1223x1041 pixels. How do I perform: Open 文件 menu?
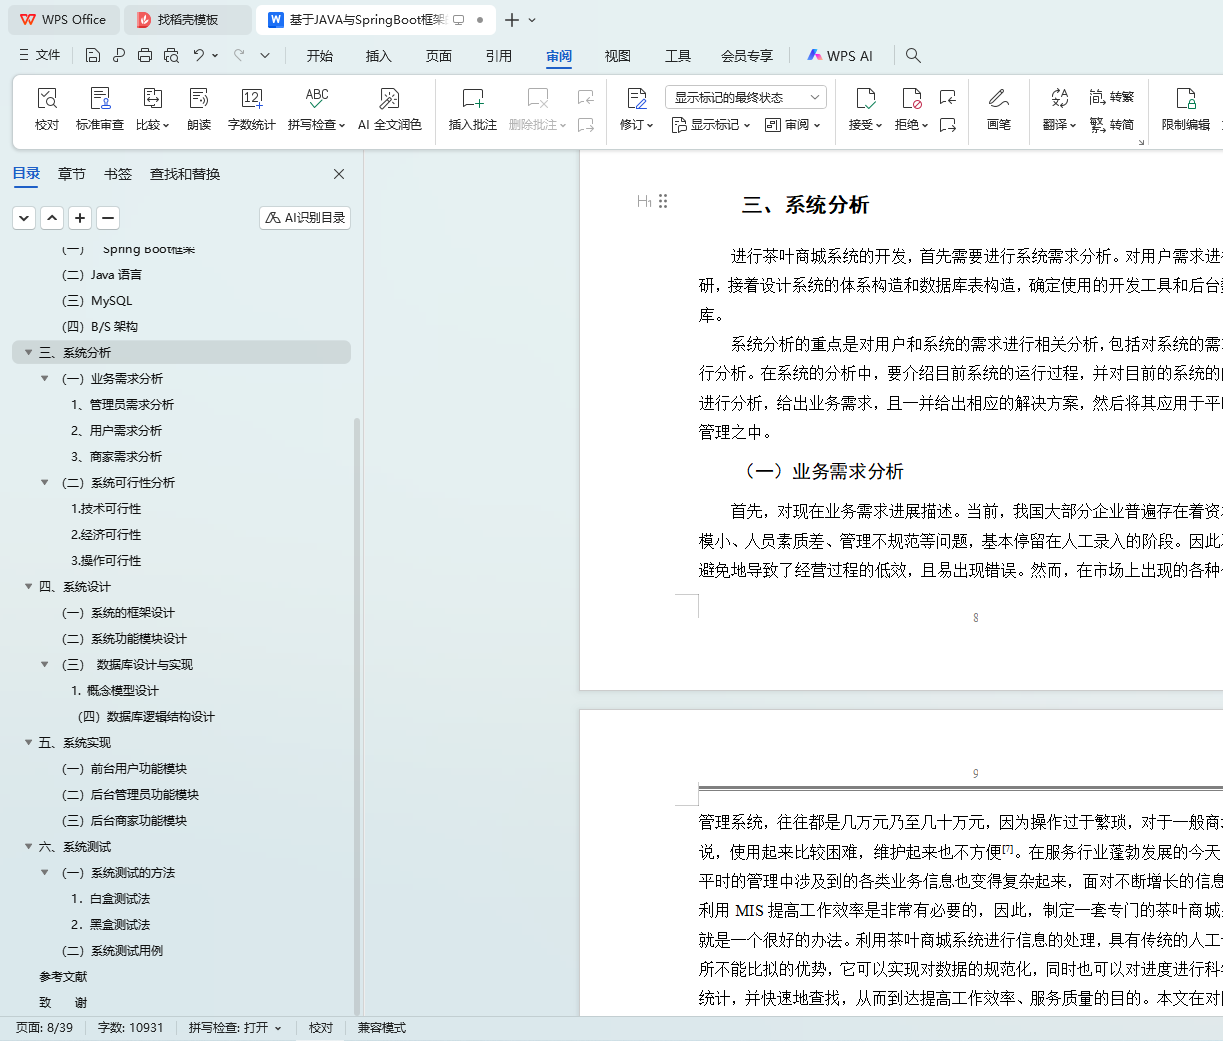tap(40, 55)
